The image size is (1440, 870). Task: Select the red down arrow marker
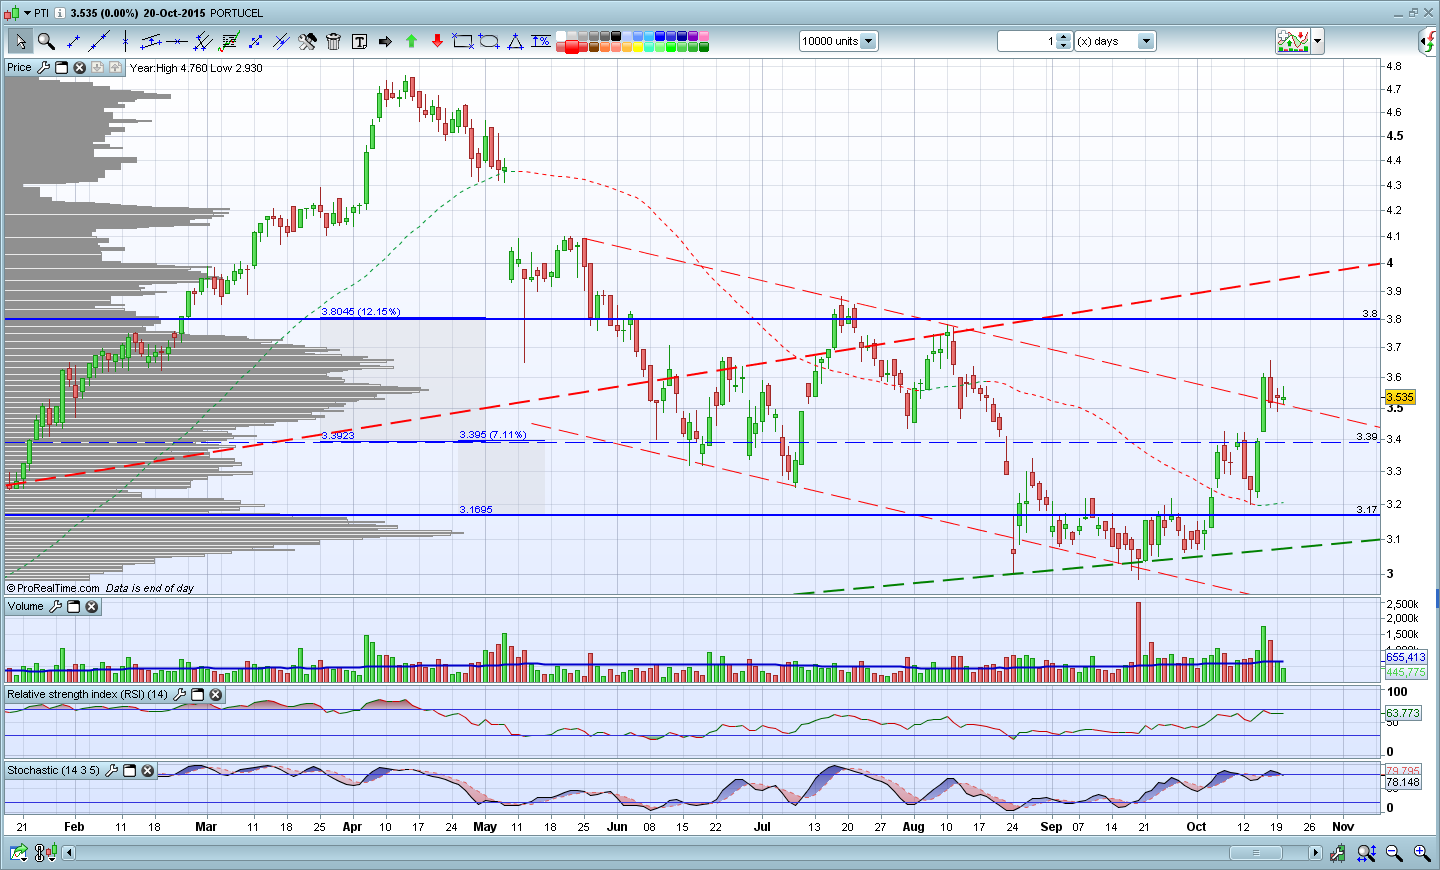[437, 41]
